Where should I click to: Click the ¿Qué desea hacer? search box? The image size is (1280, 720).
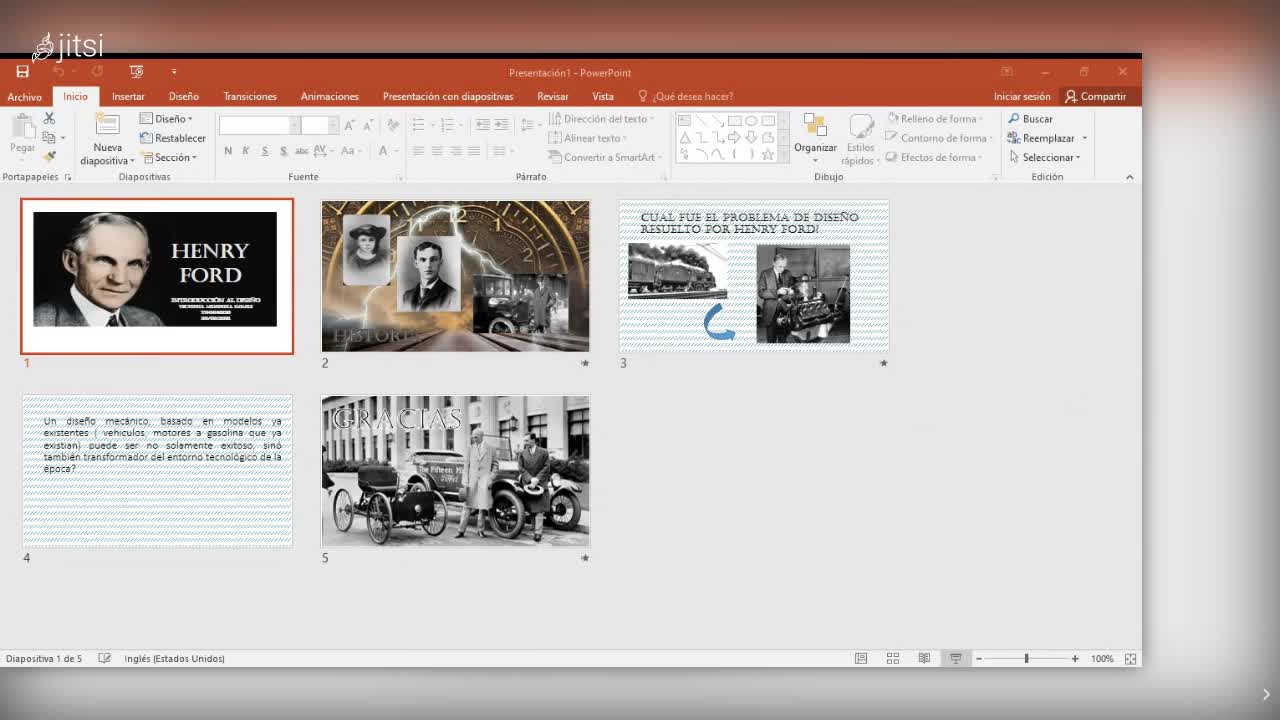686,96
